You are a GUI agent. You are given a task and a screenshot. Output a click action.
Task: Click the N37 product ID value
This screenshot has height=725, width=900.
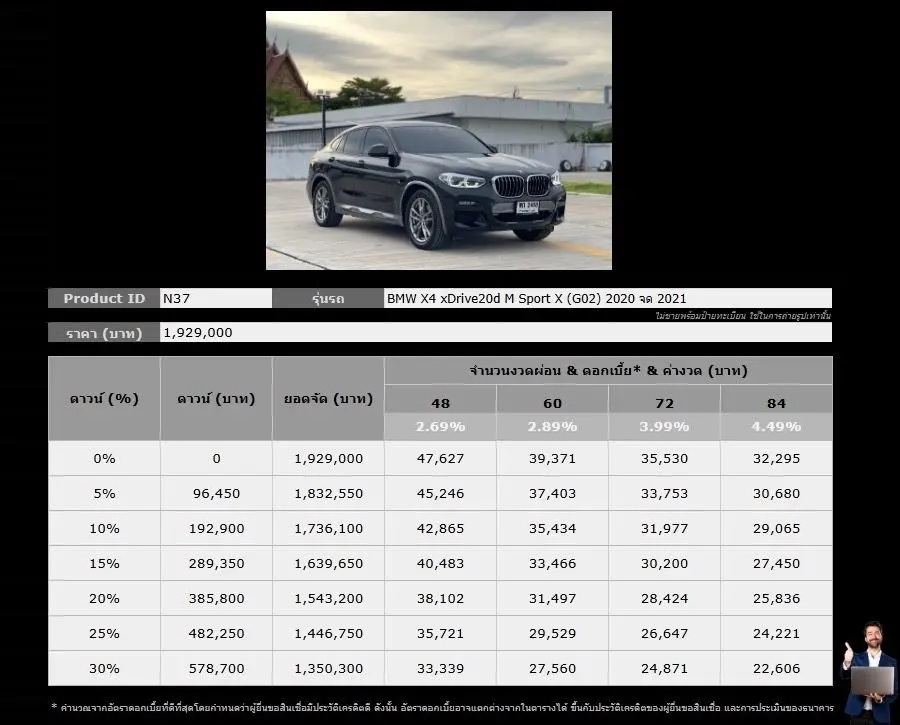tap(216, 298)
